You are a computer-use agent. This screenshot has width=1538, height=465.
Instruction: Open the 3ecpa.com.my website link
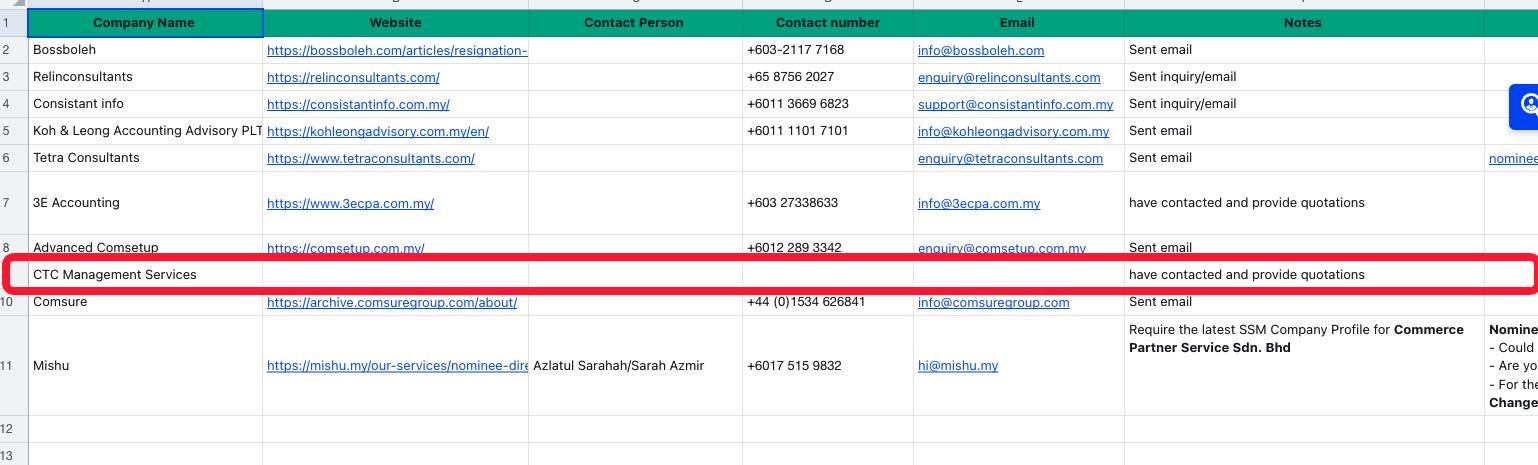click(x=350, y=203)
